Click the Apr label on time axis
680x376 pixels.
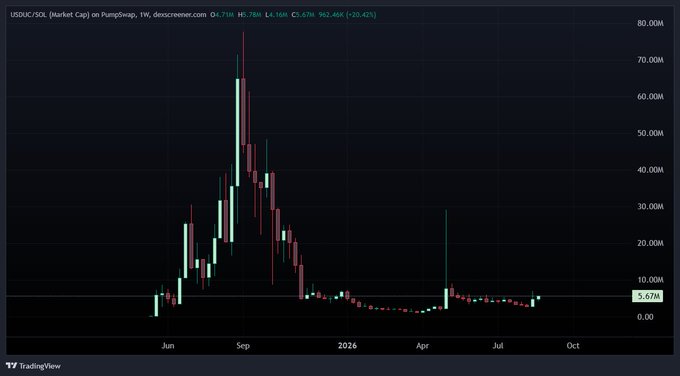pos(422,346)
